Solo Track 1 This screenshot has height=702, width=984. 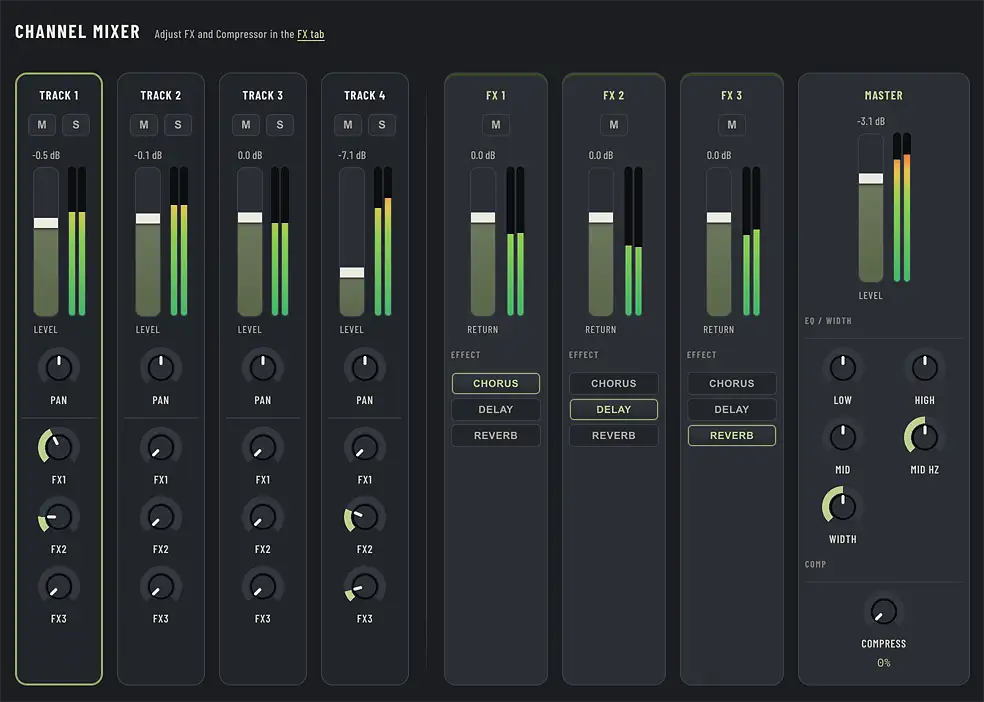coord(76,125)
